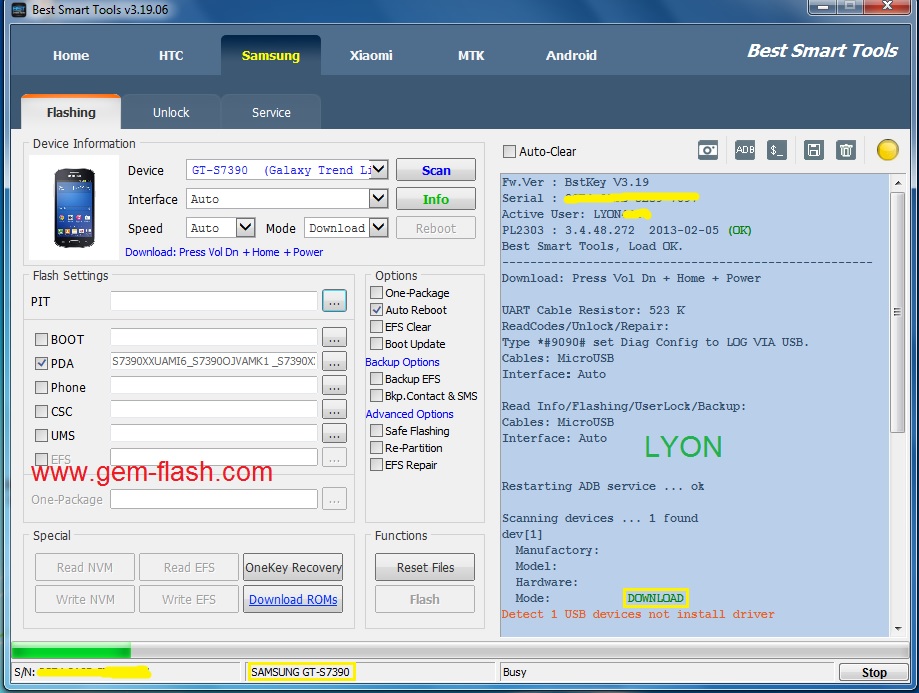
Task: Open the command terminal icon
Action: [777, 150]
